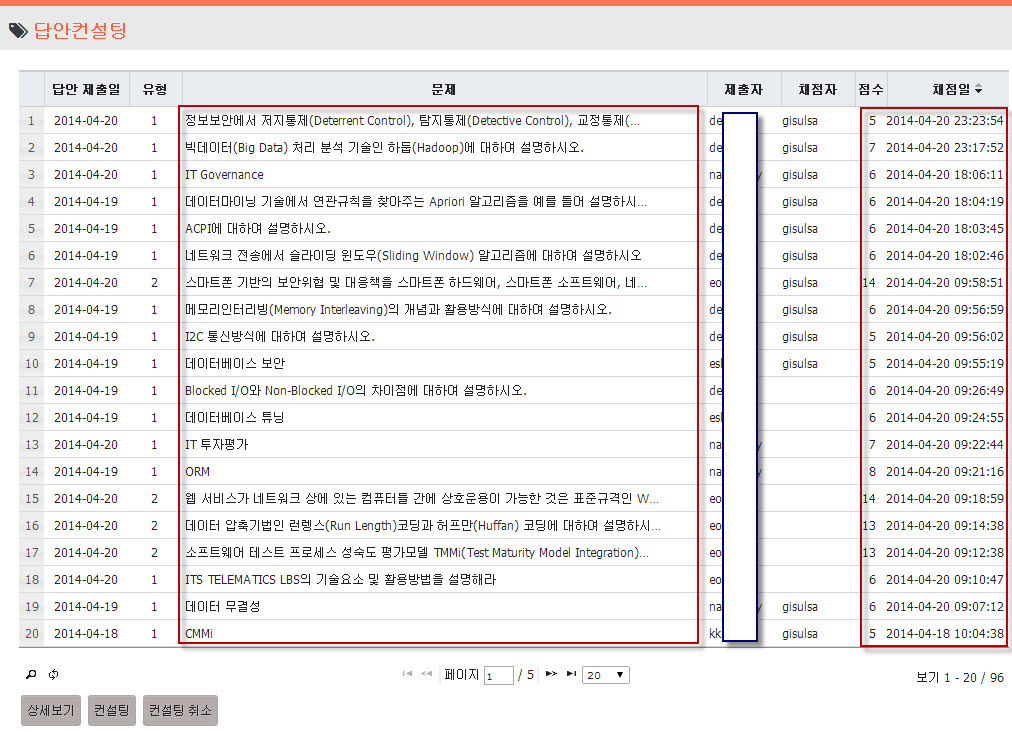The height and width of the screenshot is (732, 1012).
Task: Click the 답안컨설팅 tag icon in the header
Action: 18,30
